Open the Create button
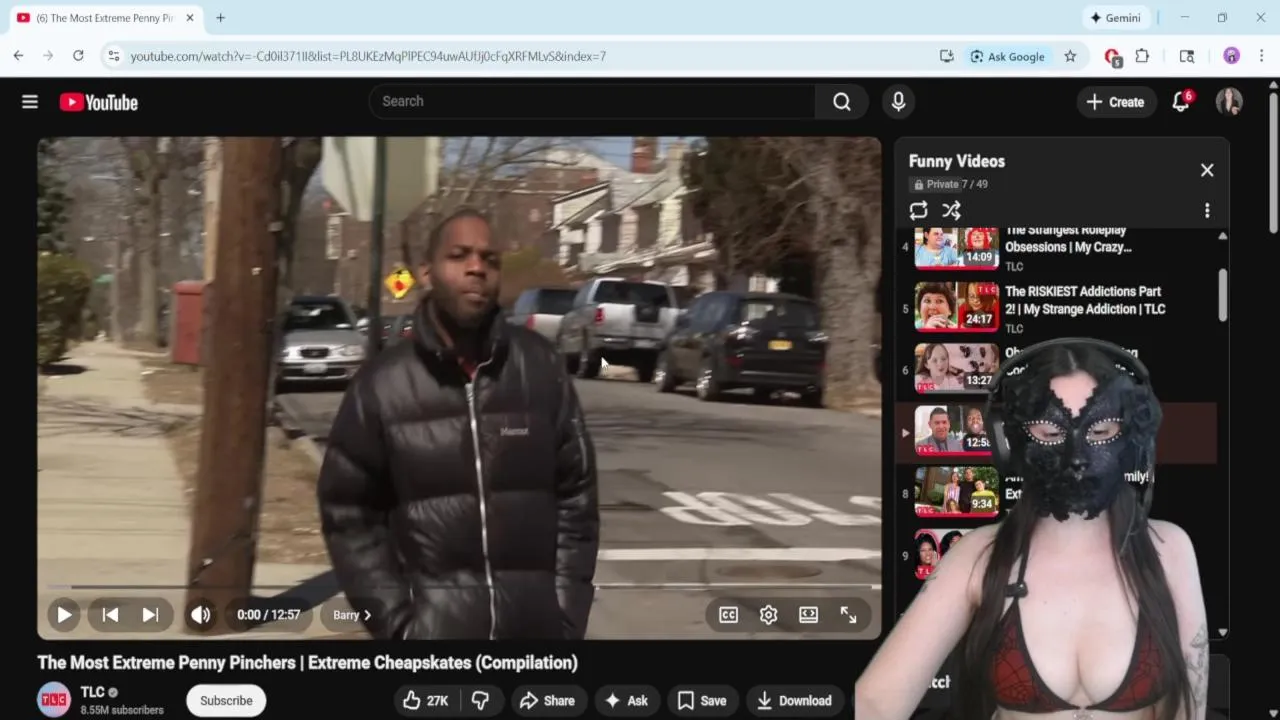This screenshot has width=1280, height=720. pyautogui.click(x=1115, y=101)
